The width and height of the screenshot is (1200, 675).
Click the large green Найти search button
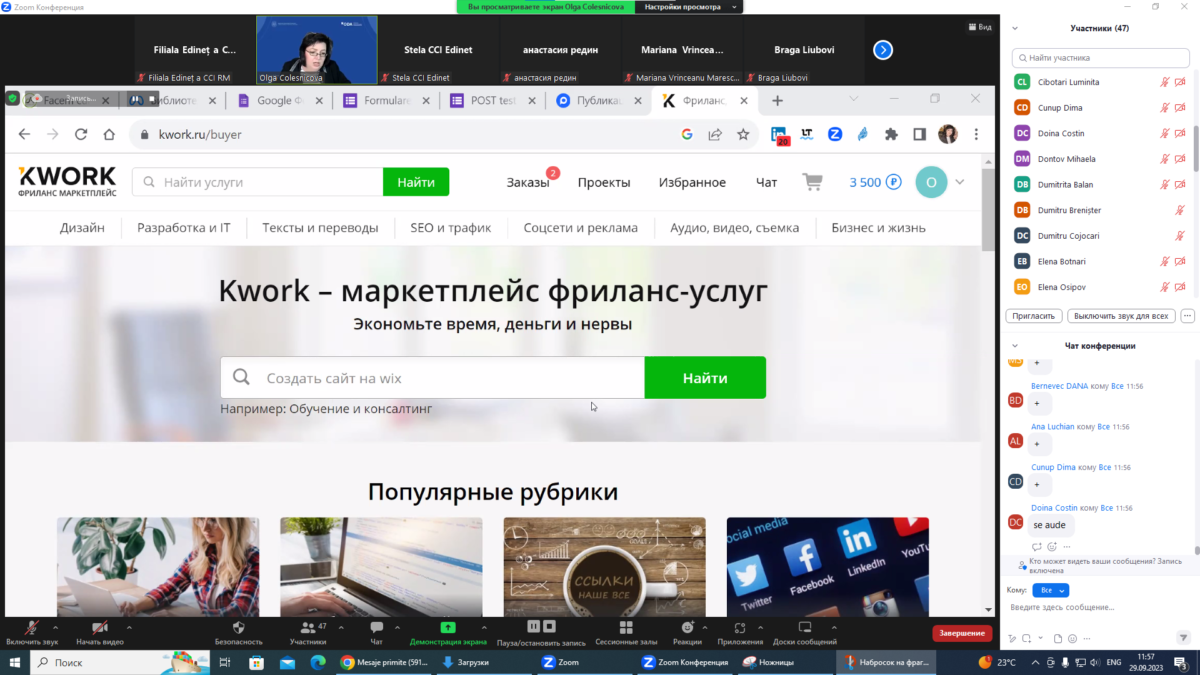click(705, 378)
